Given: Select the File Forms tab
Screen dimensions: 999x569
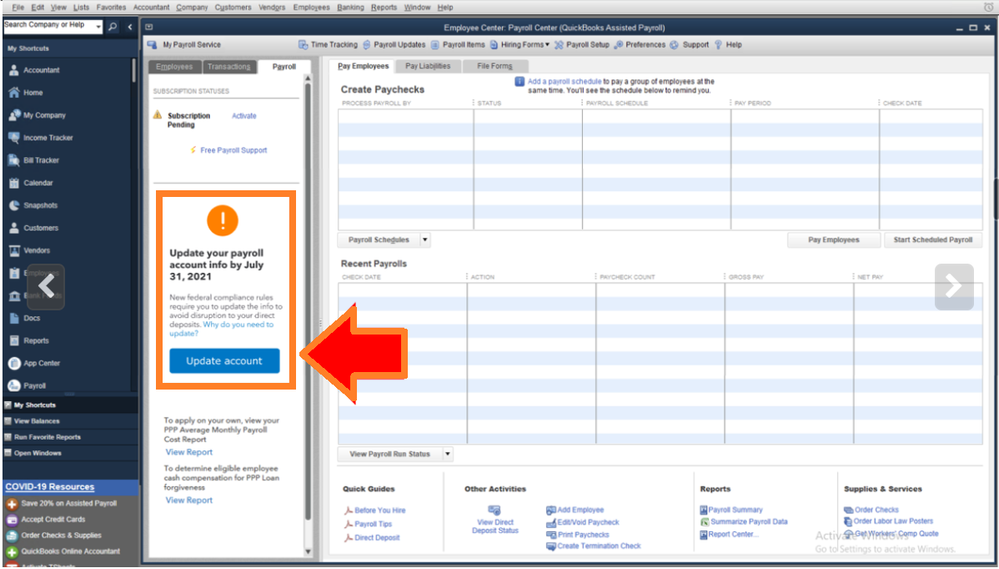Looking at the screenshot, I should [x=494, y=66].
